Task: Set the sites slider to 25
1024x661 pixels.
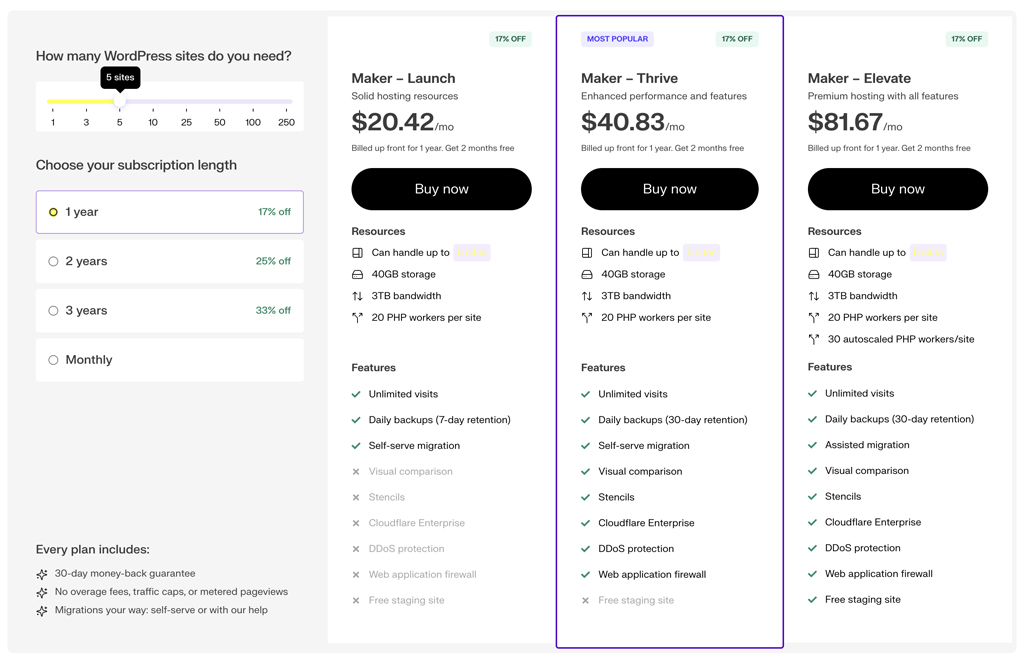Action: pos(186,102)
